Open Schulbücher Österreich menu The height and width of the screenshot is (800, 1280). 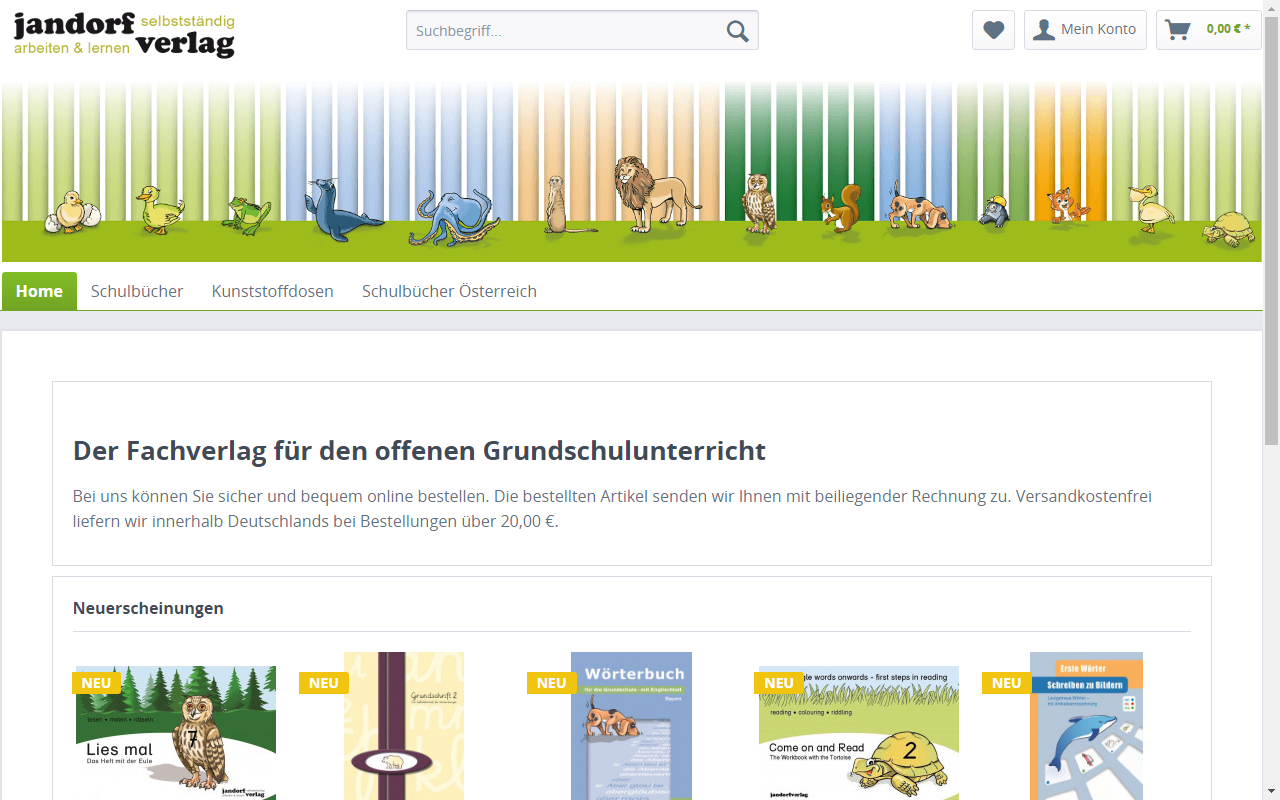[449, 291]
